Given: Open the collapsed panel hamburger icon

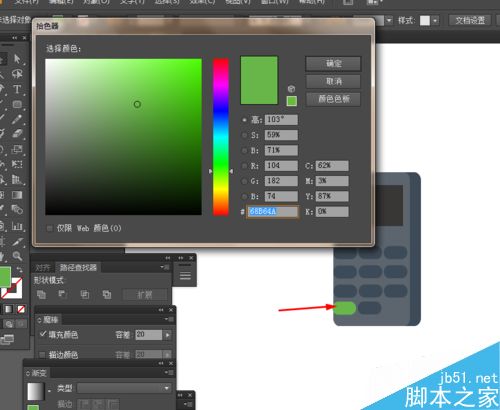Looking at the screenshot, I should (x=185, y=276).
